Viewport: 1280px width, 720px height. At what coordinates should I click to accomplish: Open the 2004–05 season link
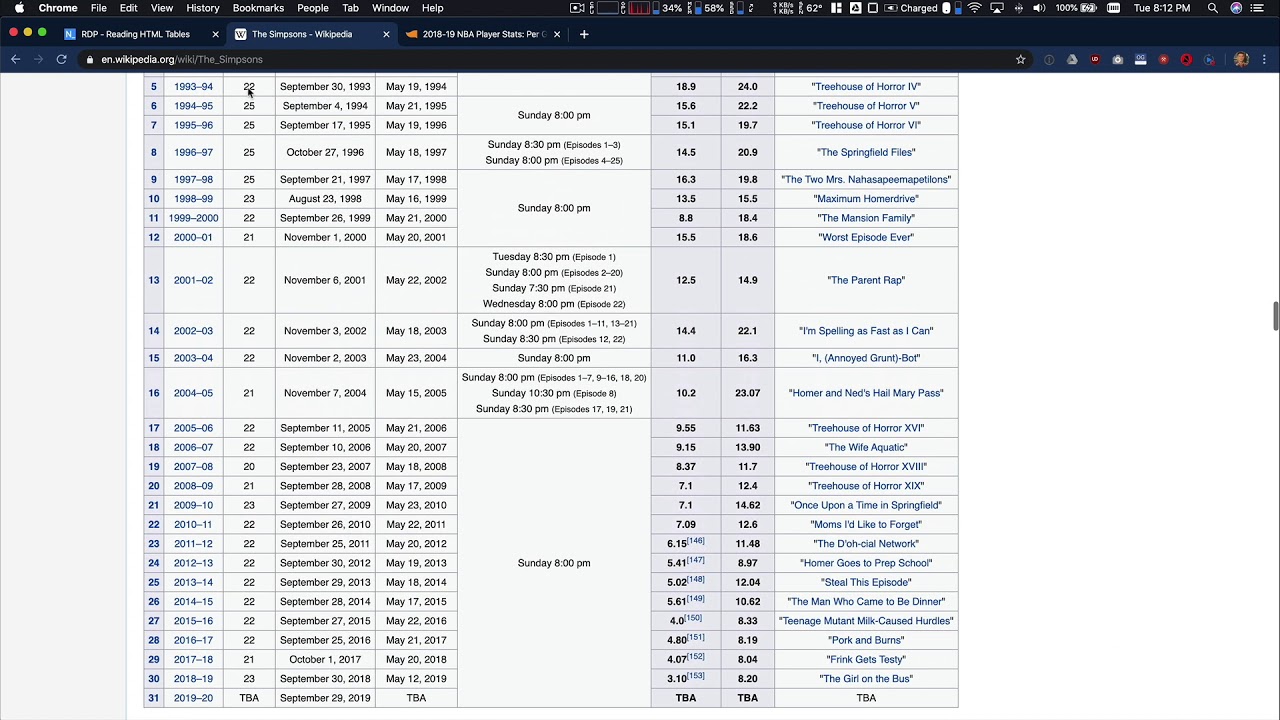(193, 393)
